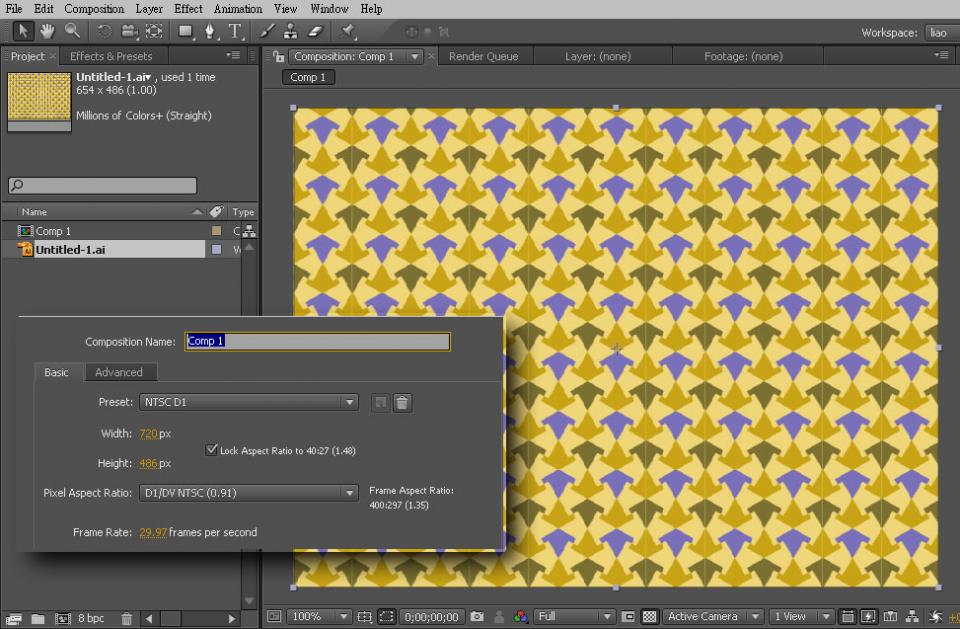This screenshot has width=960, height=629.
Task: Open the Preset NTSC D1 dropdown
Action: [248, 403]
